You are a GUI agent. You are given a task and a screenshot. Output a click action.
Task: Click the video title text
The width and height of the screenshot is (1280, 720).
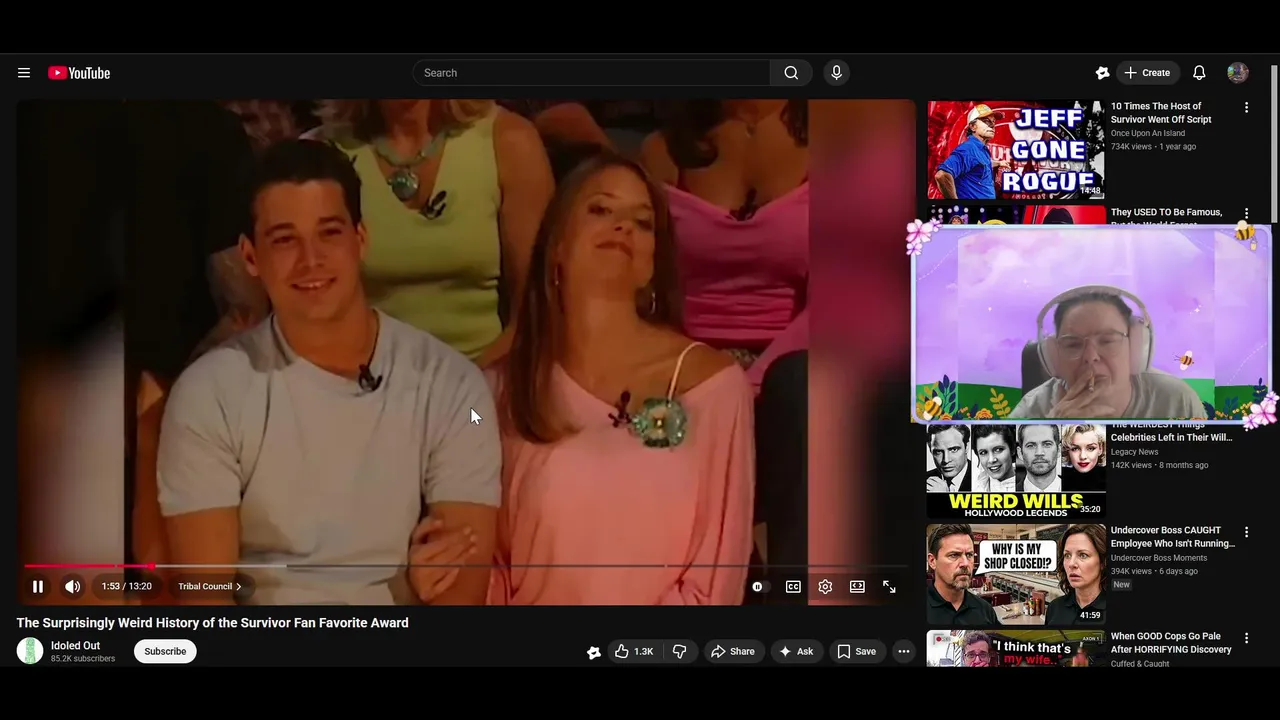pyautogui.click(x=212, y=623)
